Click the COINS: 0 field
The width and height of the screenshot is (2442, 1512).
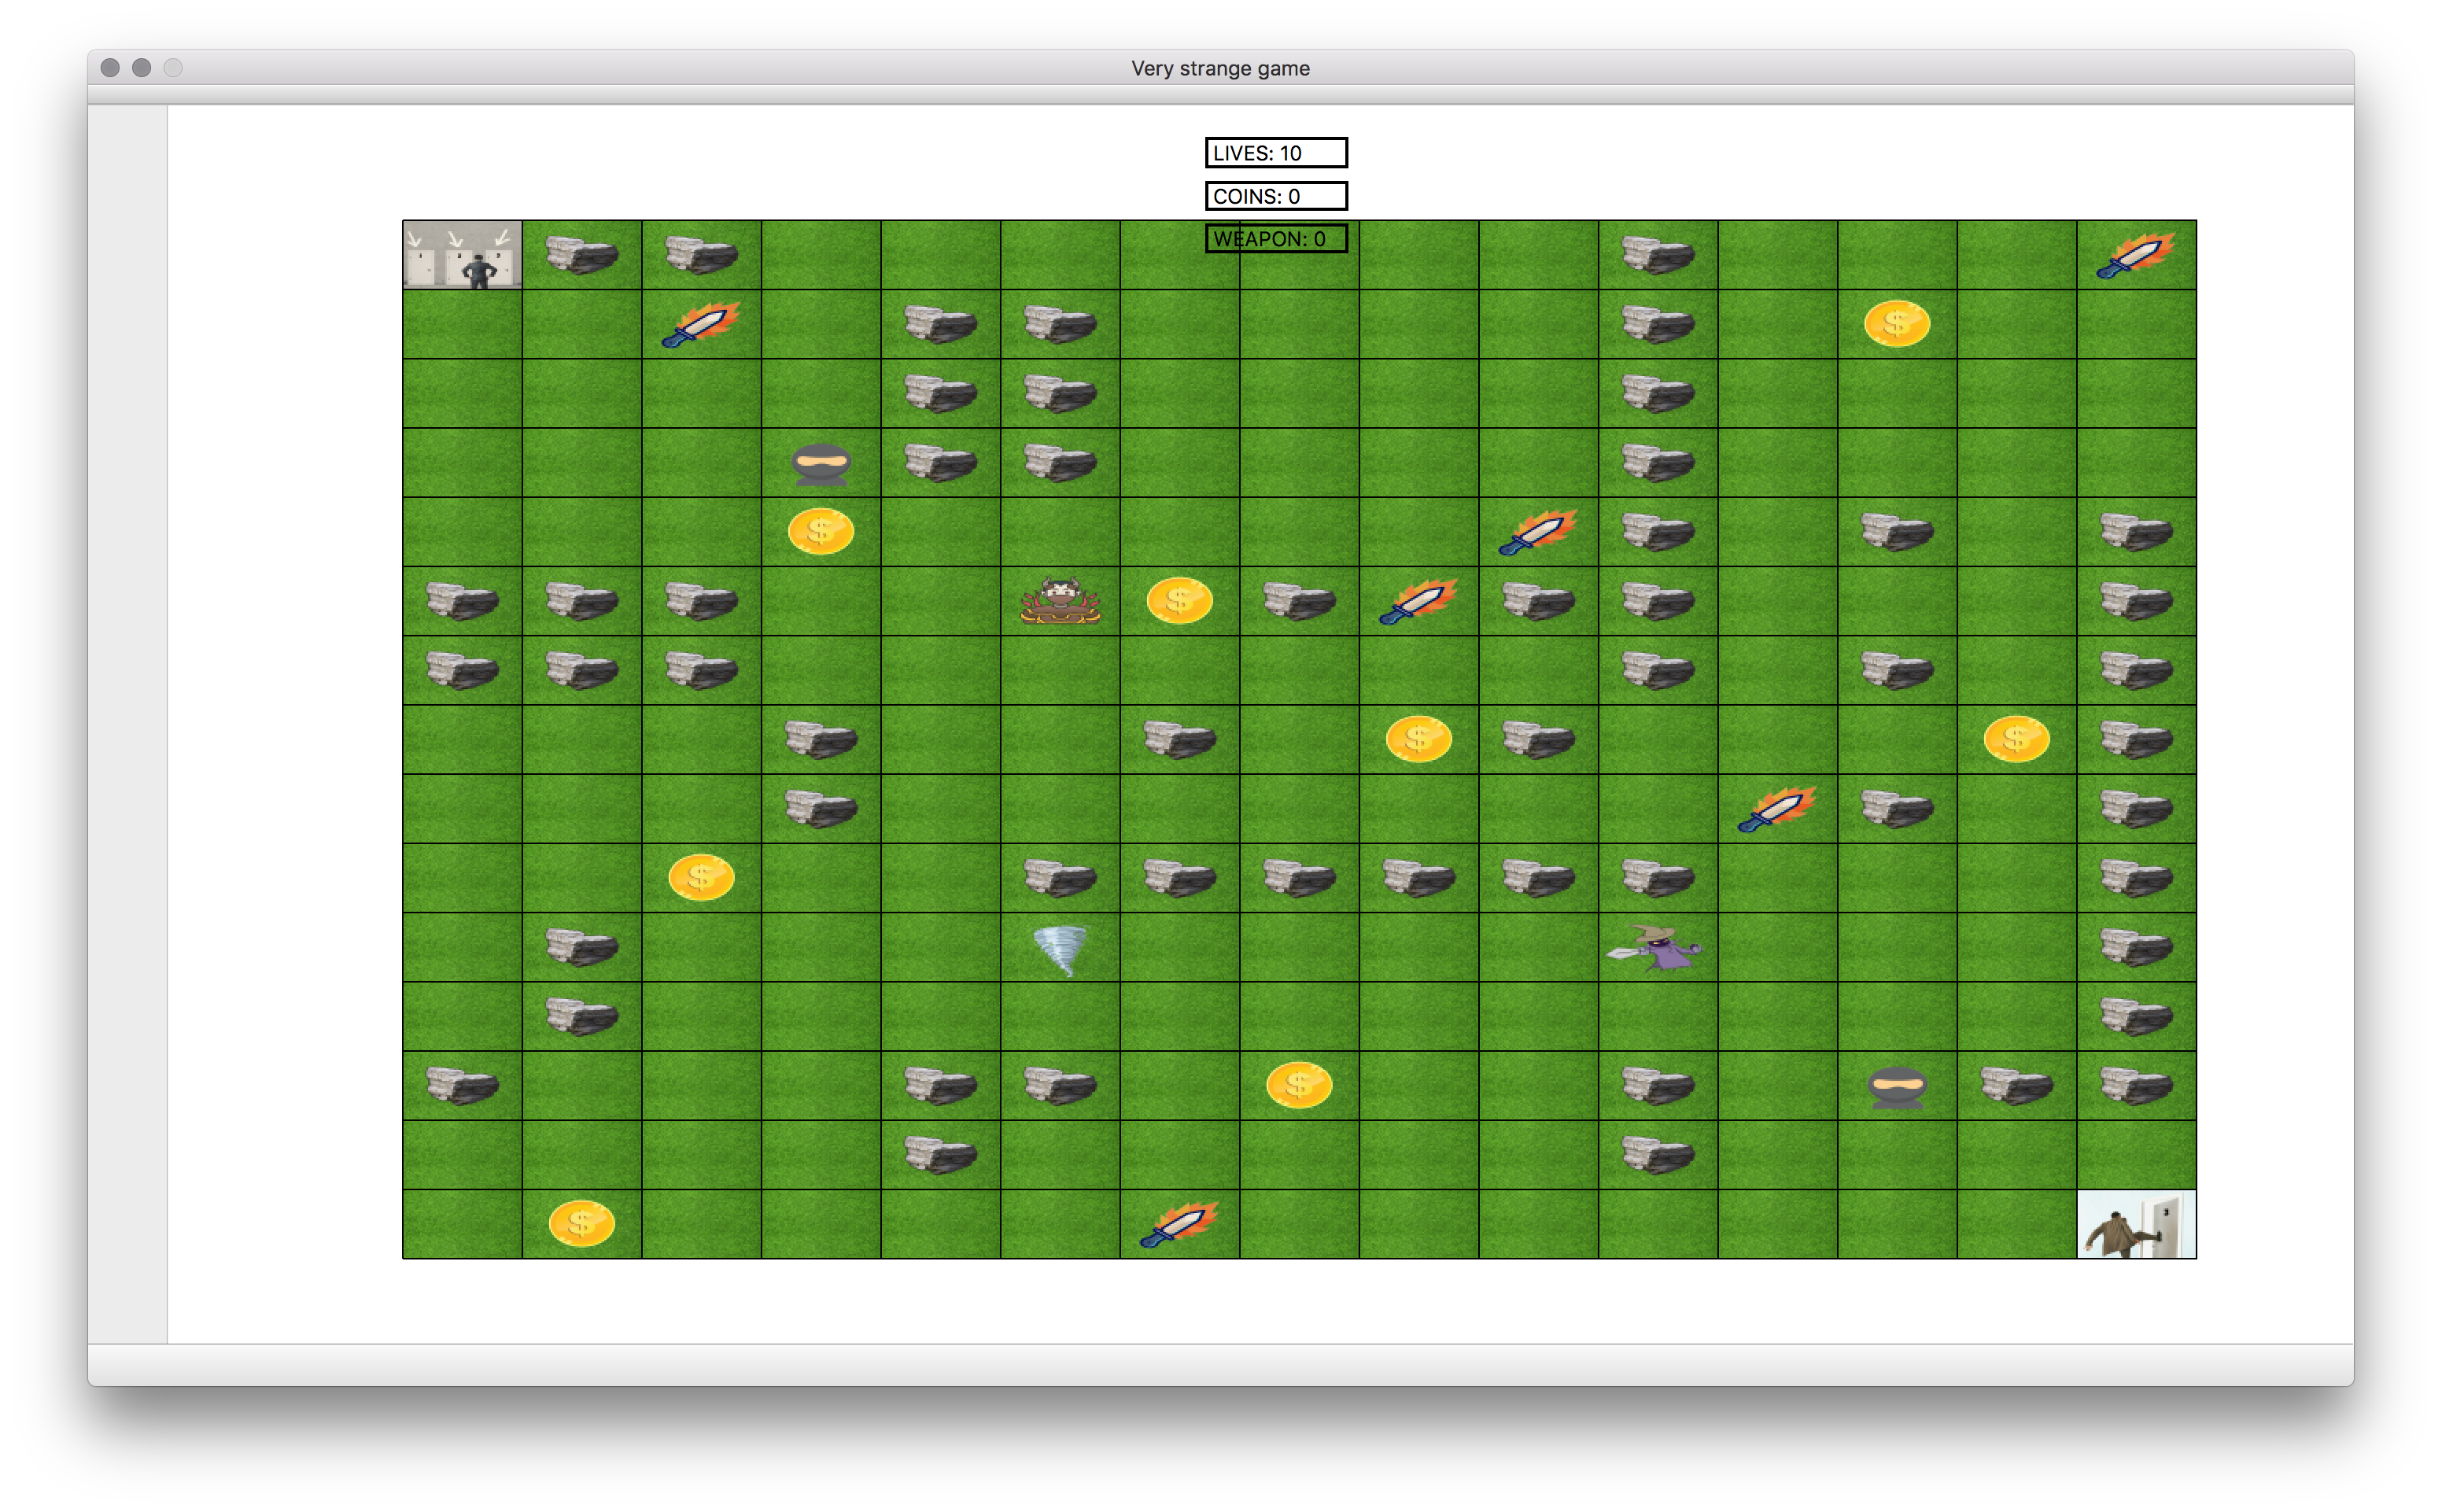[x=1276, y=196]
